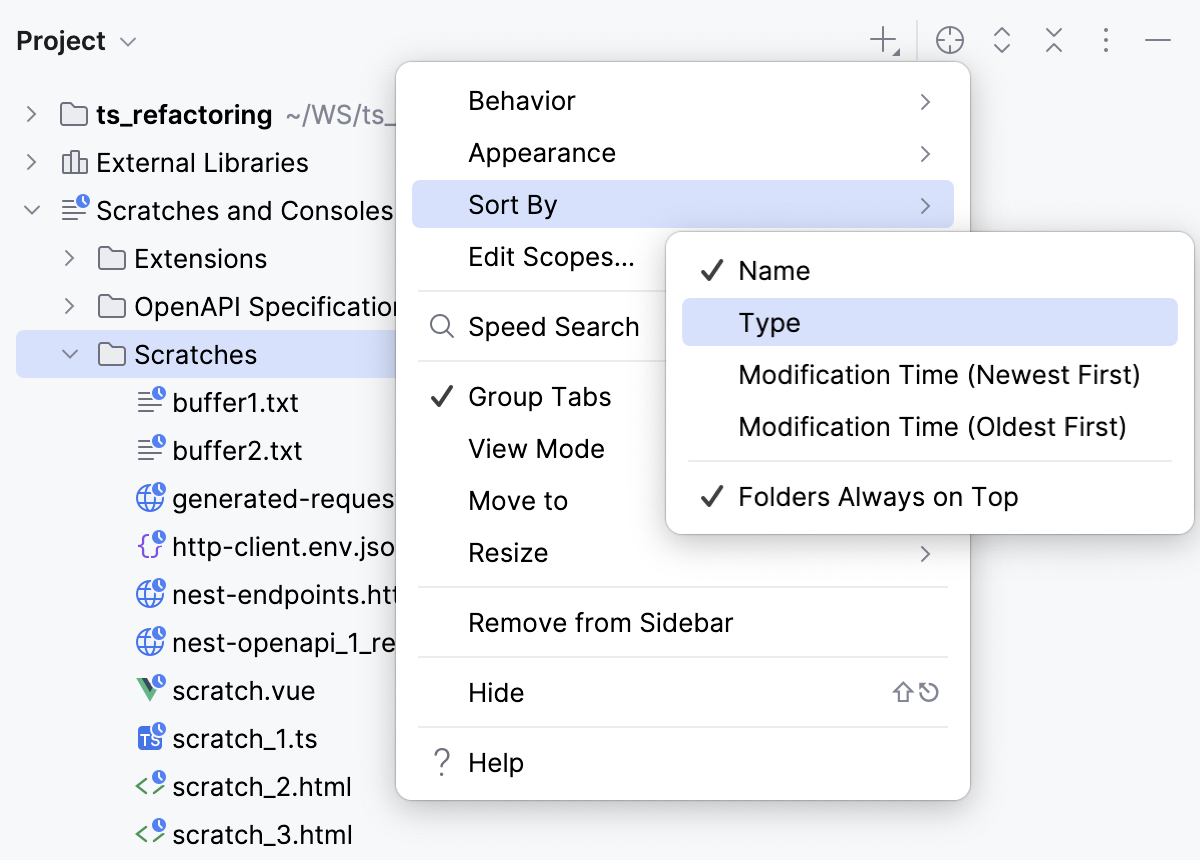The height and width of the screenshot is (860, 1200).
Task: Click the New File or Directory plus icon
Action: tap(883, 40)
